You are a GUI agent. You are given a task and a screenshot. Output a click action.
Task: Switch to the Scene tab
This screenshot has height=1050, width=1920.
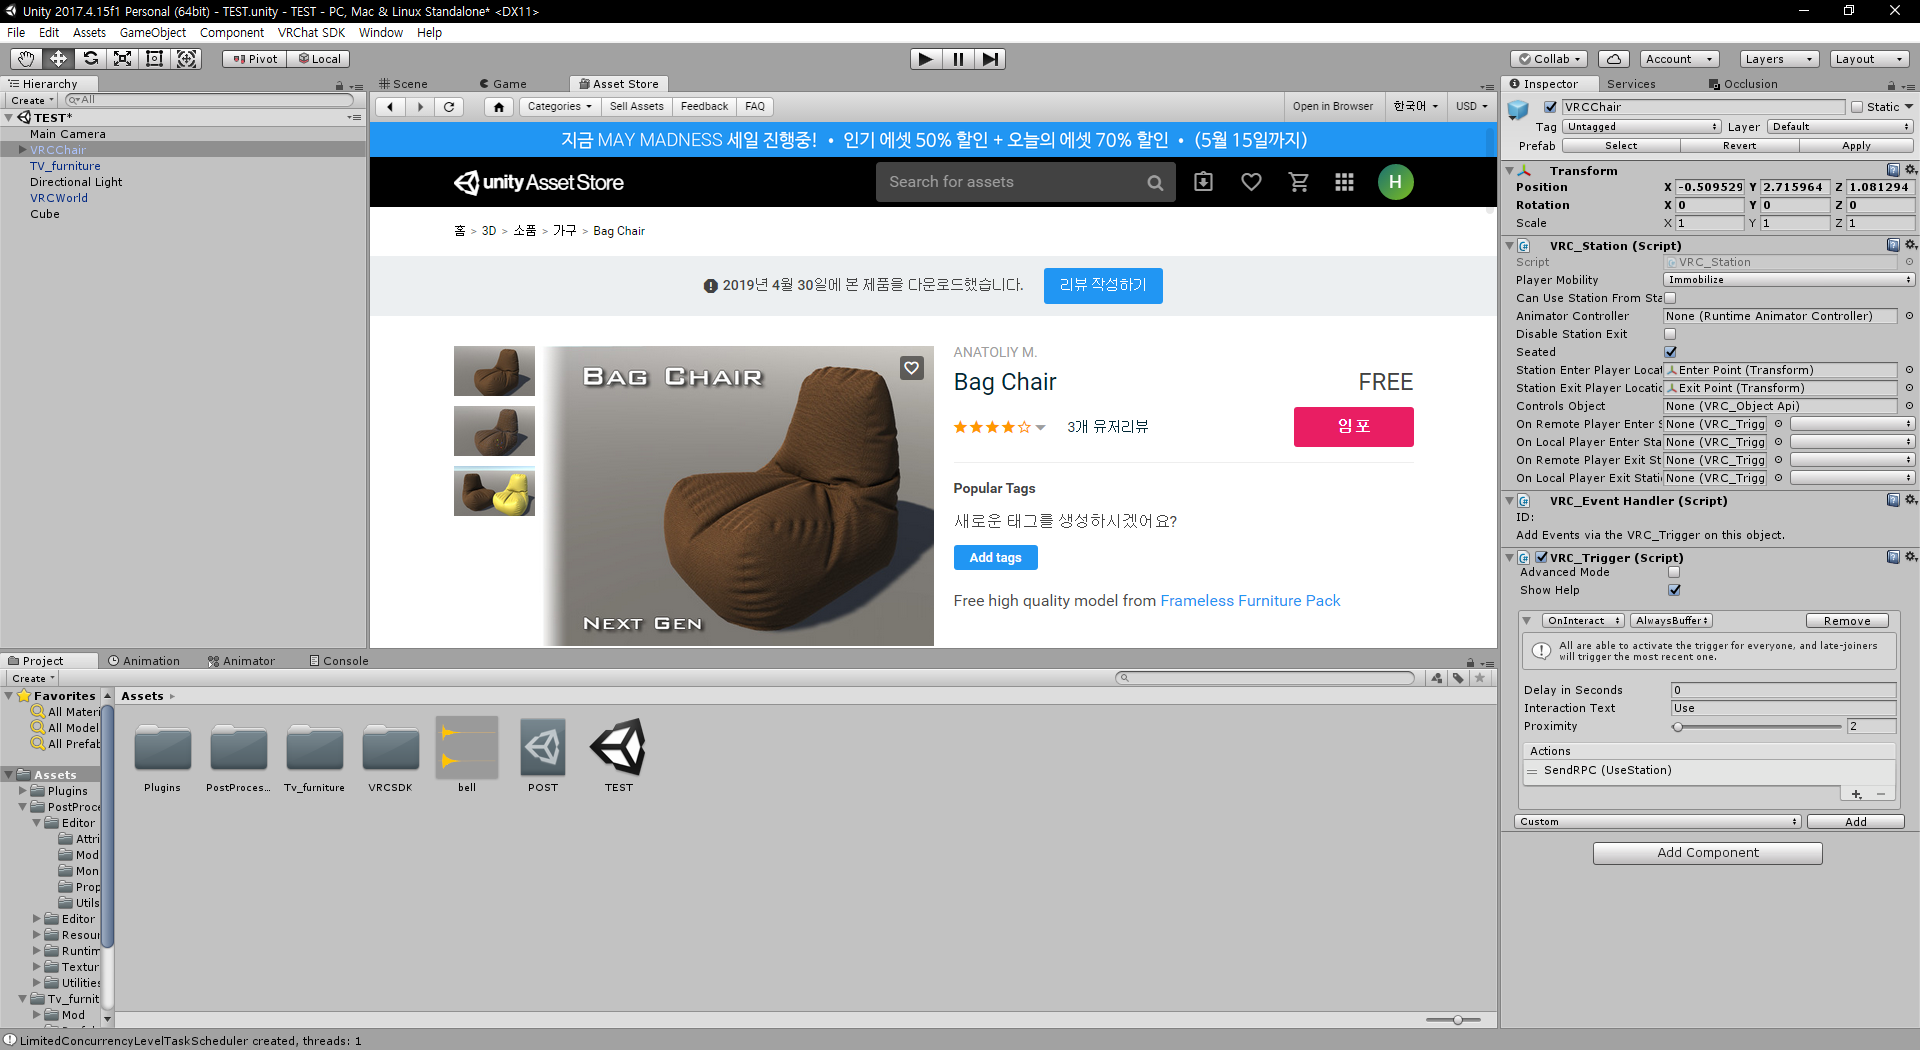403,84
